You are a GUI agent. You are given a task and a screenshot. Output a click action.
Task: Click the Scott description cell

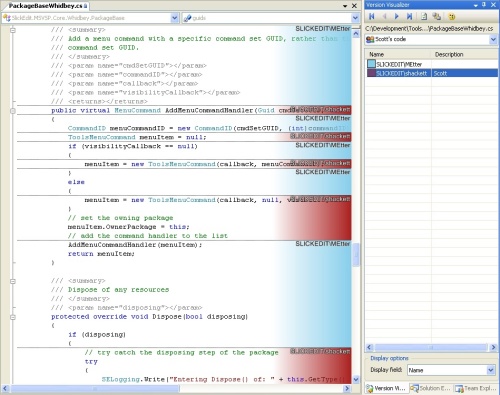pos(465,73)
